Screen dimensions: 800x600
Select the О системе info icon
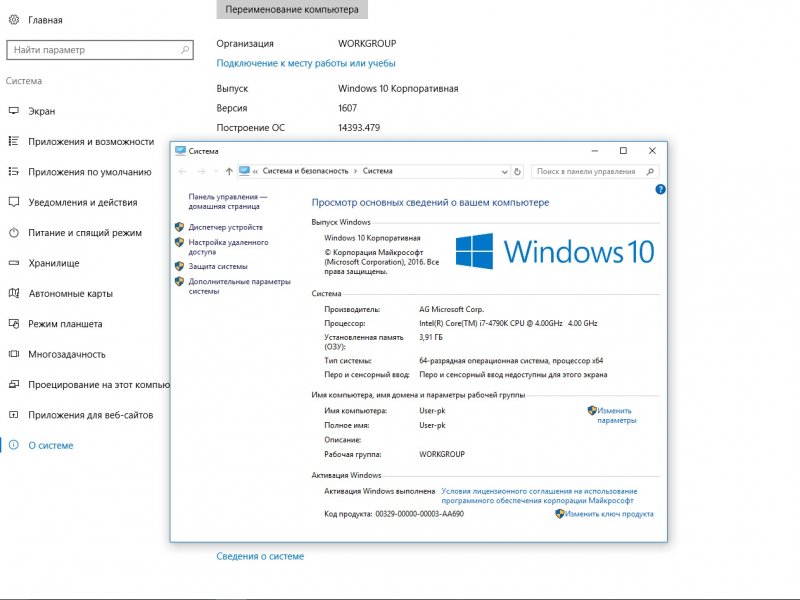14,445
